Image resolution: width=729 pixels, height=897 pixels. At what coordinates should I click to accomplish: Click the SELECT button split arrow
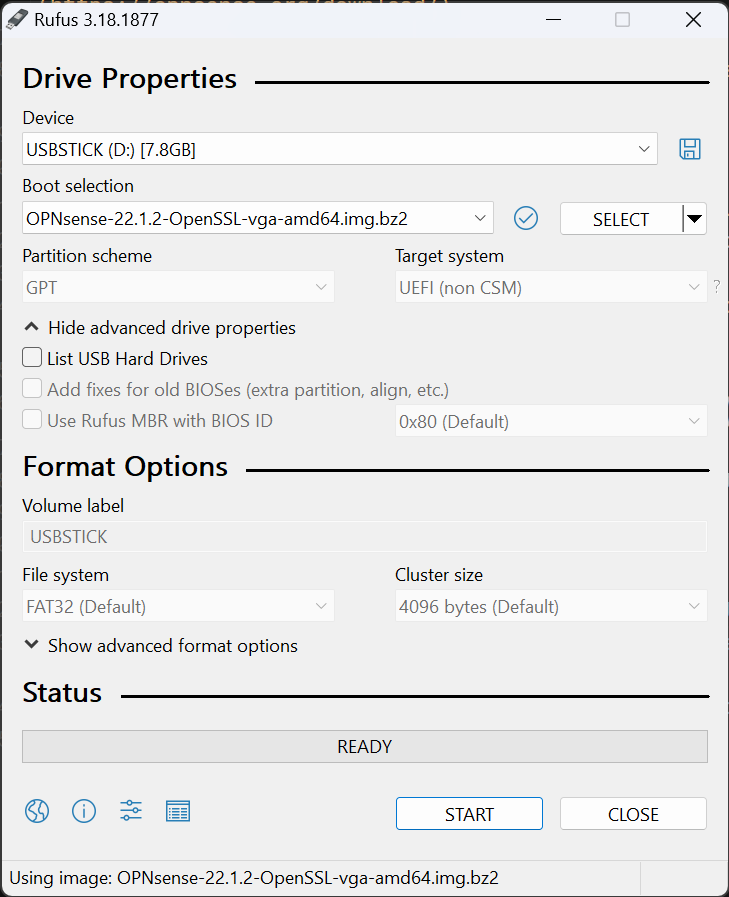[x=694, y=219]
